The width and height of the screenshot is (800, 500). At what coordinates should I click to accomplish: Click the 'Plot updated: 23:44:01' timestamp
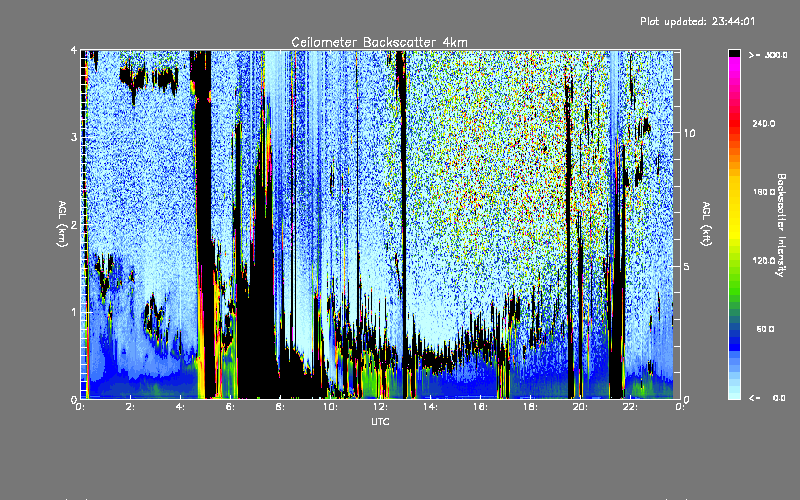tap(697, 21)
